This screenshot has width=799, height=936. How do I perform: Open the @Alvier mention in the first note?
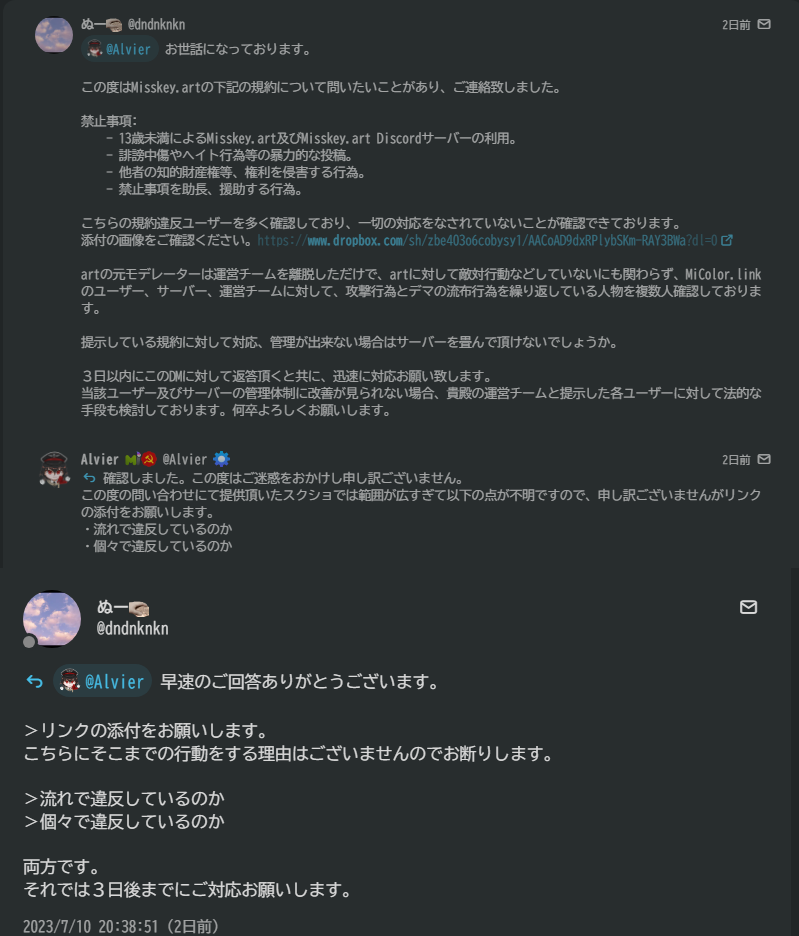119,49
